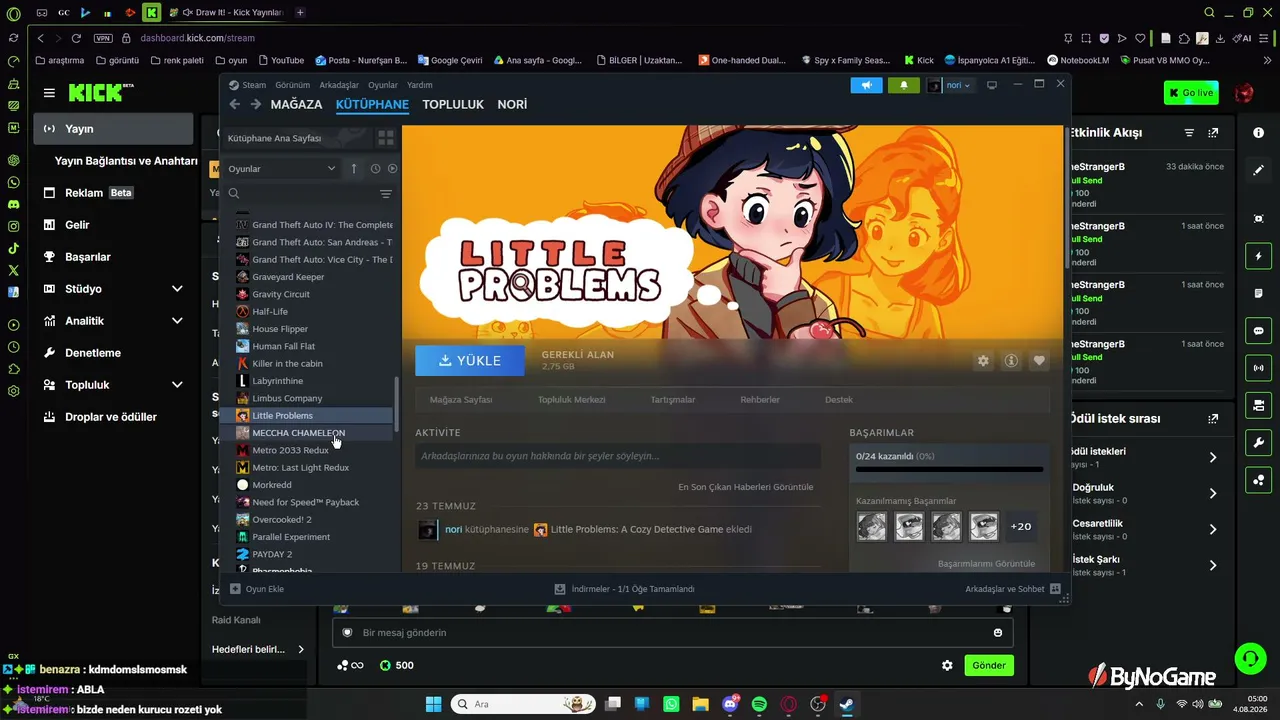This screenshot has height=720, width=1280.
Task: Enter Steam Big Picture mode
Action: [x=992, y=85]
